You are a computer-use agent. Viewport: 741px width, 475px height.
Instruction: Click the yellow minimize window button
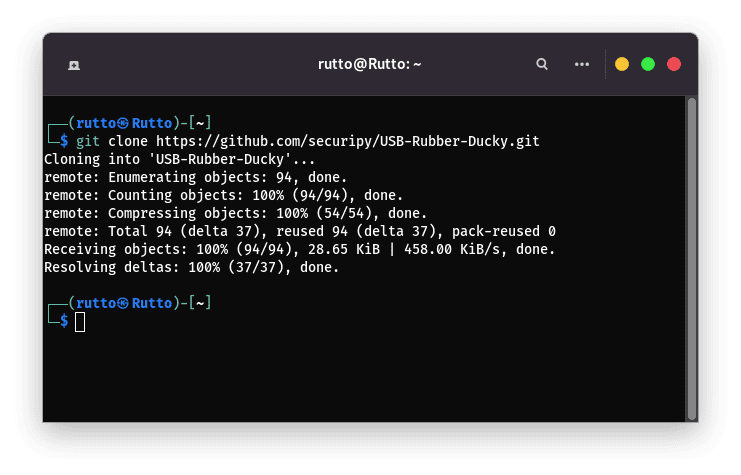point(622,64)
